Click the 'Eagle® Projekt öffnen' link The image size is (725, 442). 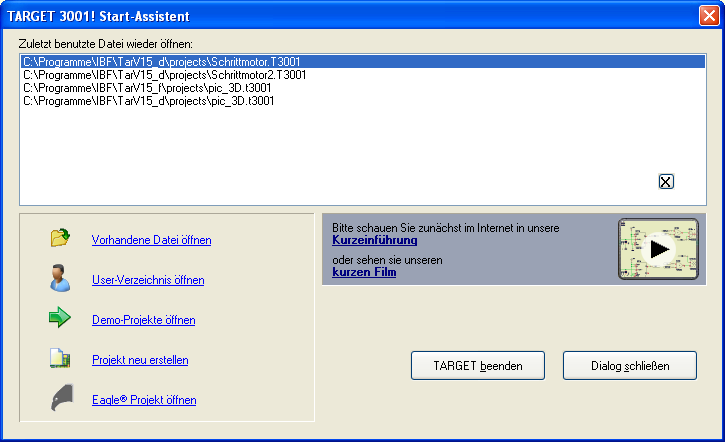(x=144, y=400)
